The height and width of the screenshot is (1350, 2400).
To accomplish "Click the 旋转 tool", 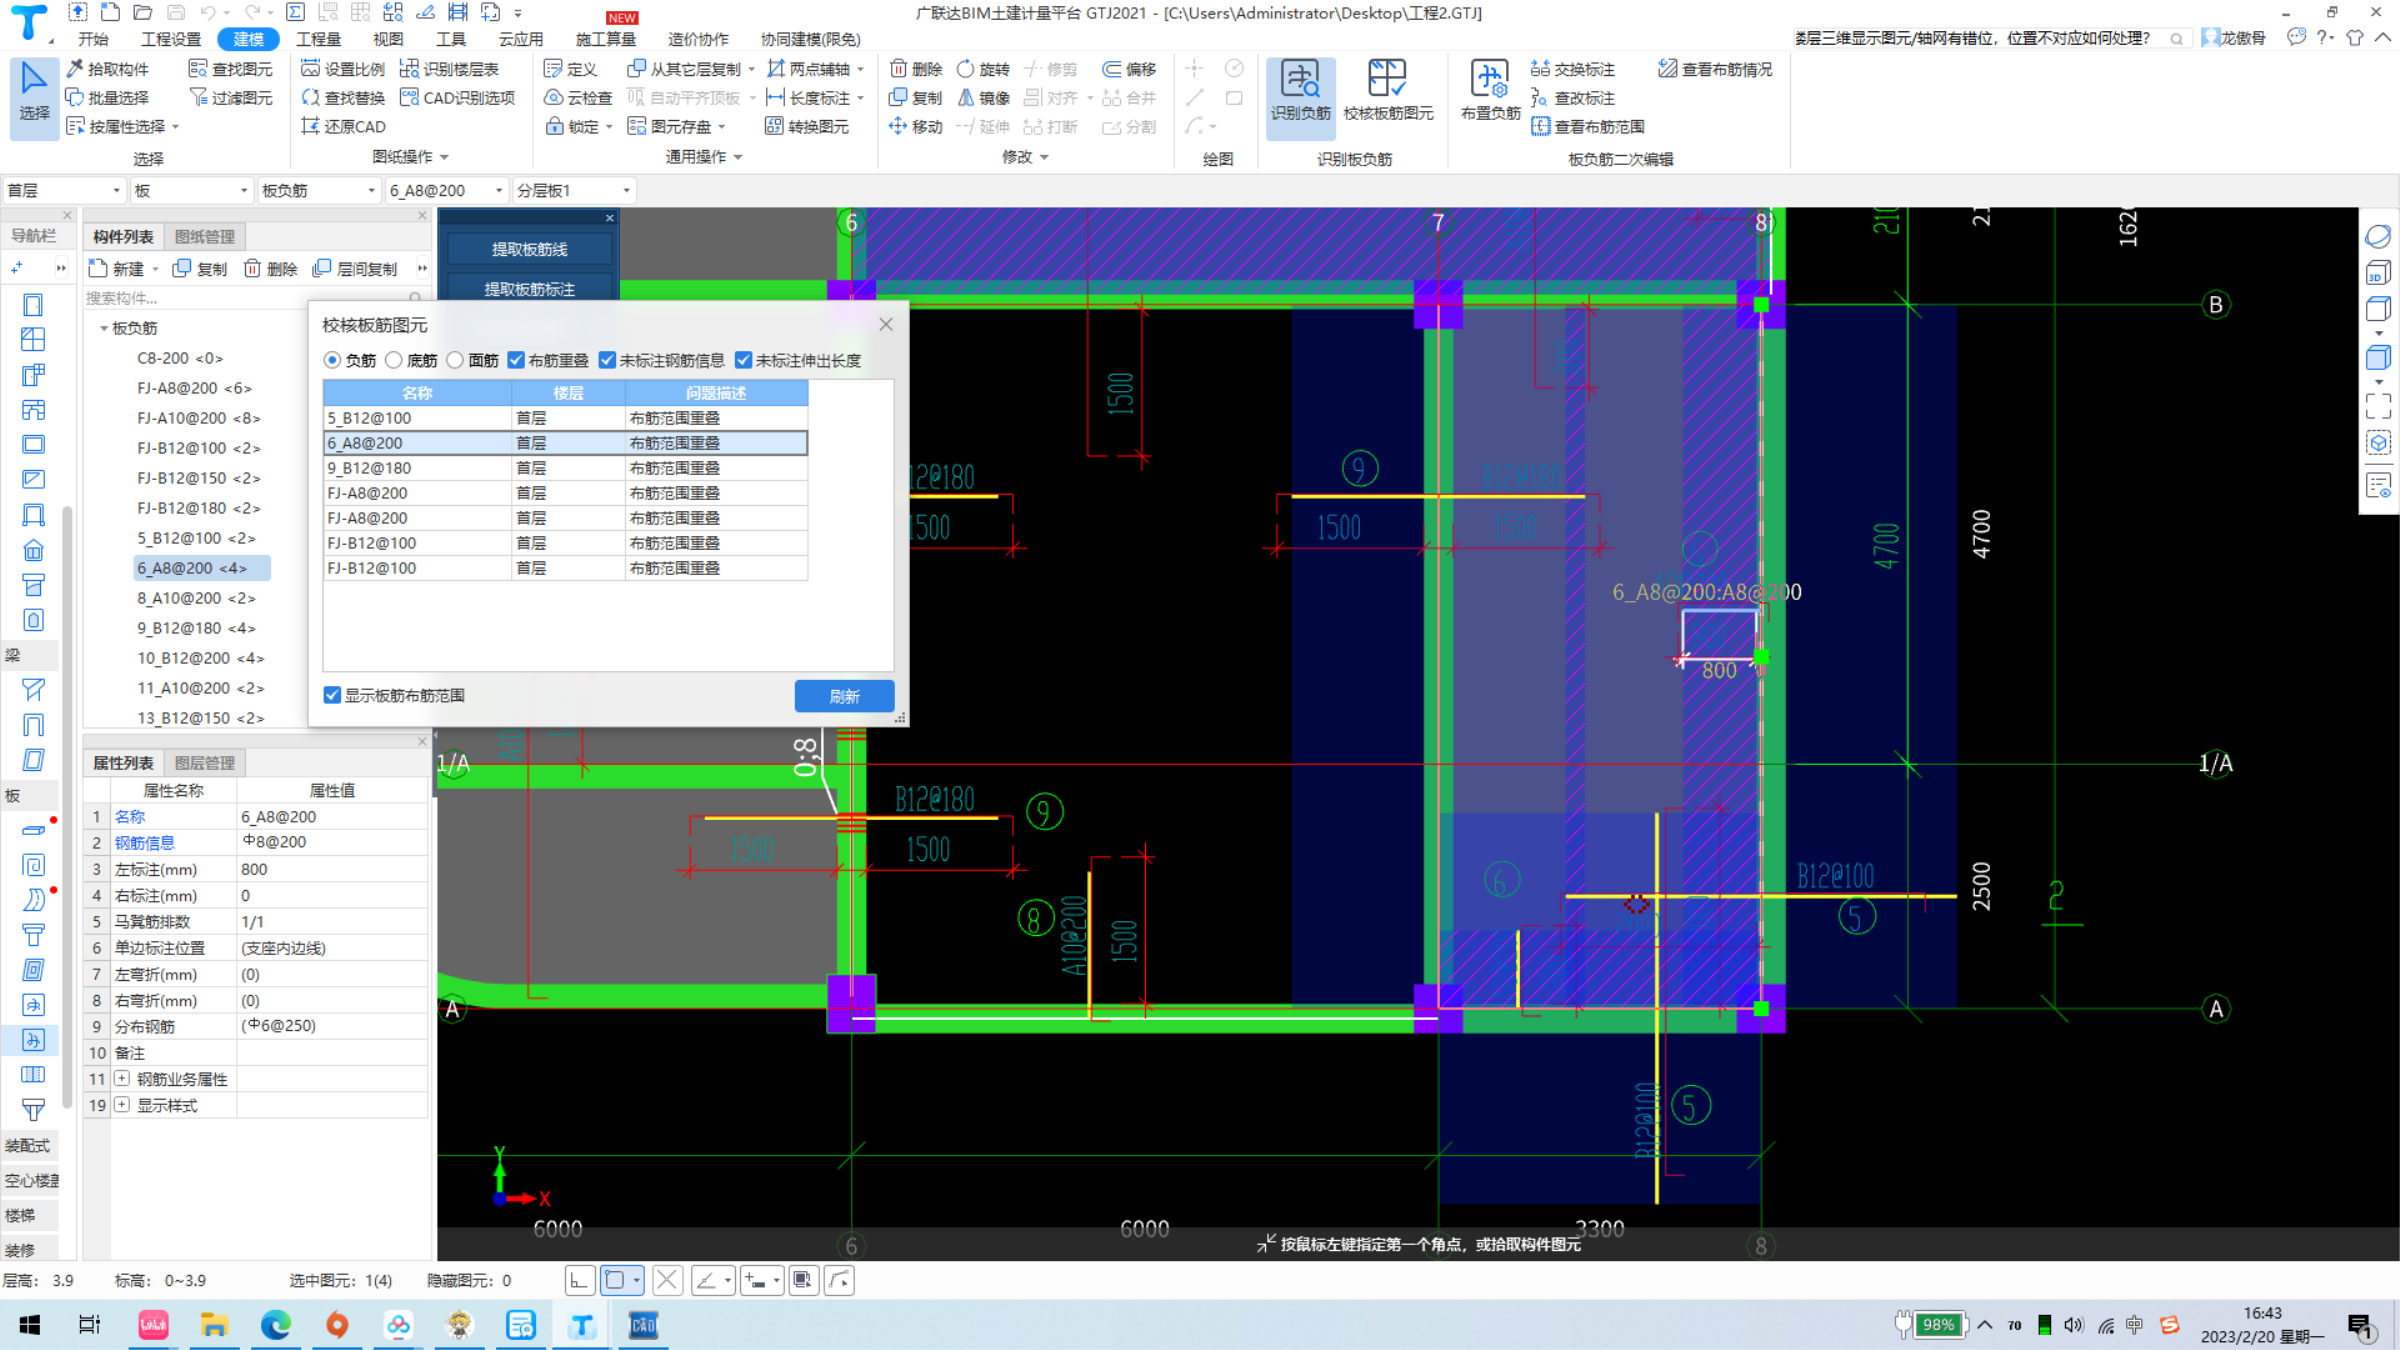I will coord(984,69).
